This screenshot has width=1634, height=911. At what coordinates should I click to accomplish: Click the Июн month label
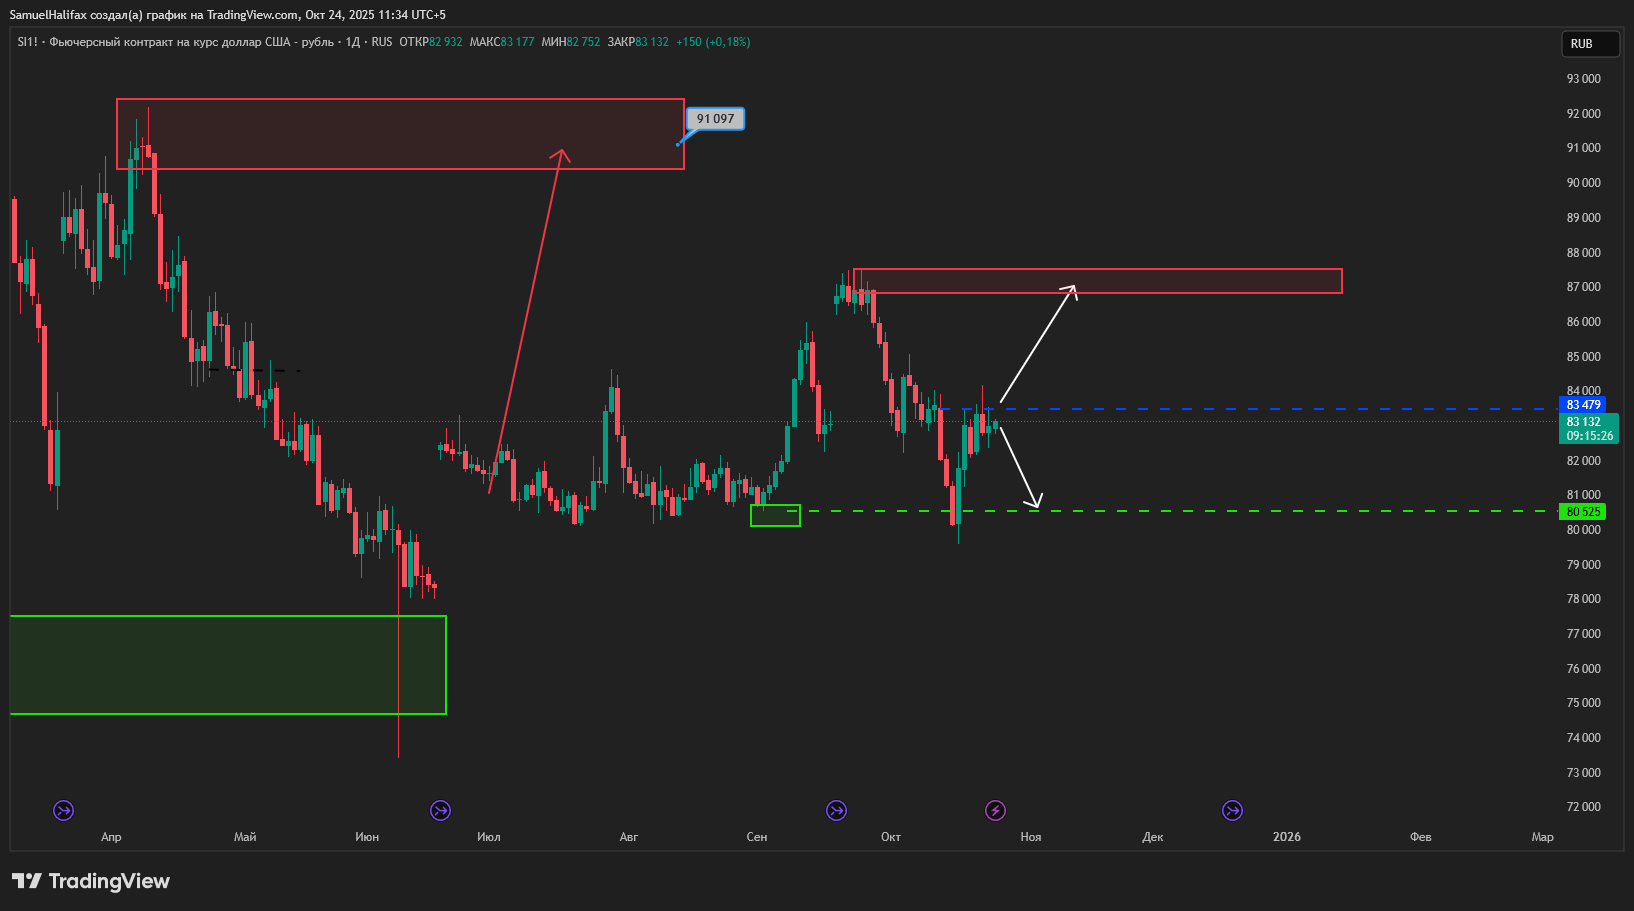point(367,837)
